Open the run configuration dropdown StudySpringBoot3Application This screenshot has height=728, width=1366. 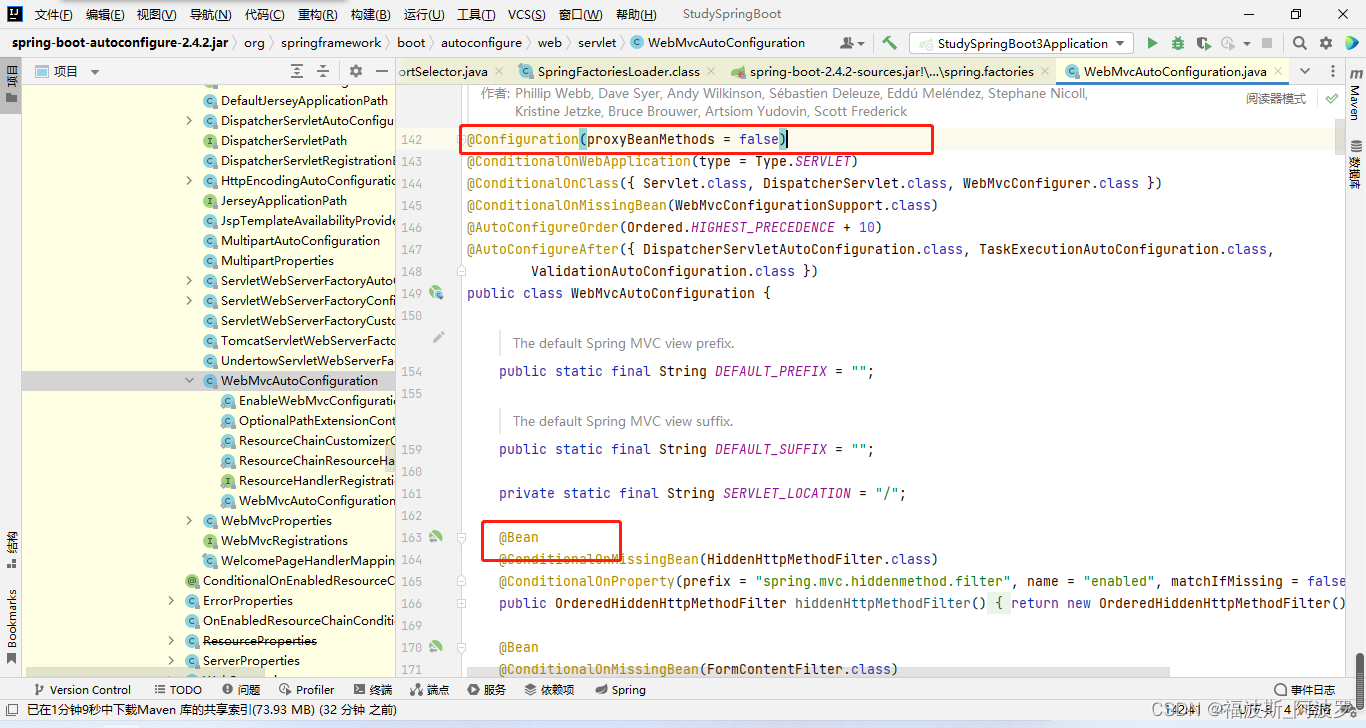pos(1021,43)
